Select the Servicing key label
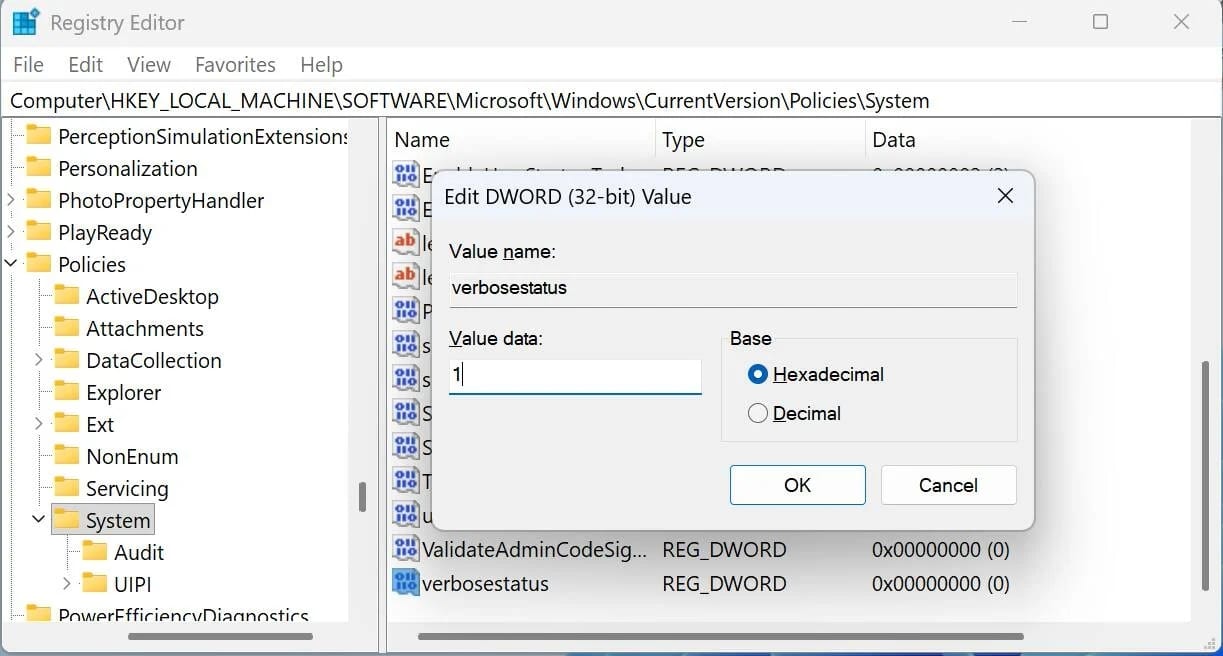This screenshot has width=1223, height=656. tap(127, 488)
